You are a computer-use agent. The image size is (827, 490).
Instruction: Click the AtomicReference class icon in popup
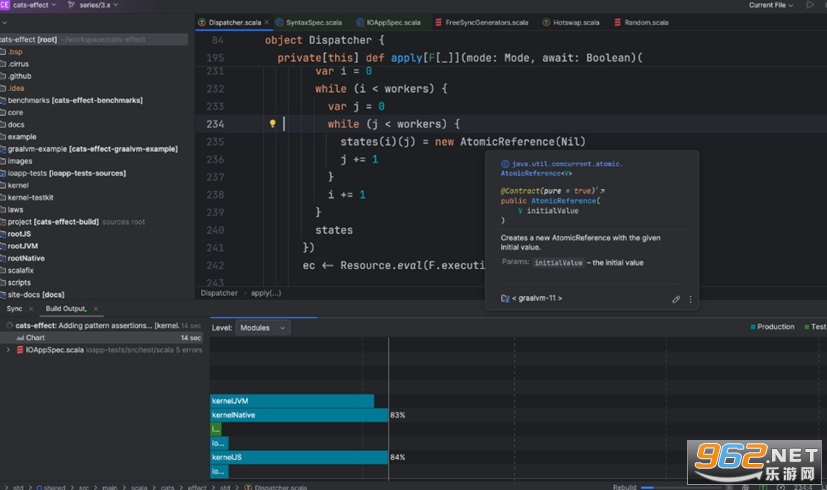(505, 164)
